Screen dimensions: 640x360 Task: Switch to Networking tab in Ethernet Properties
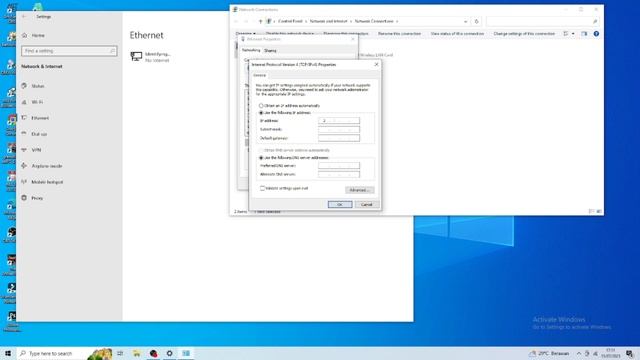[251, 50]
